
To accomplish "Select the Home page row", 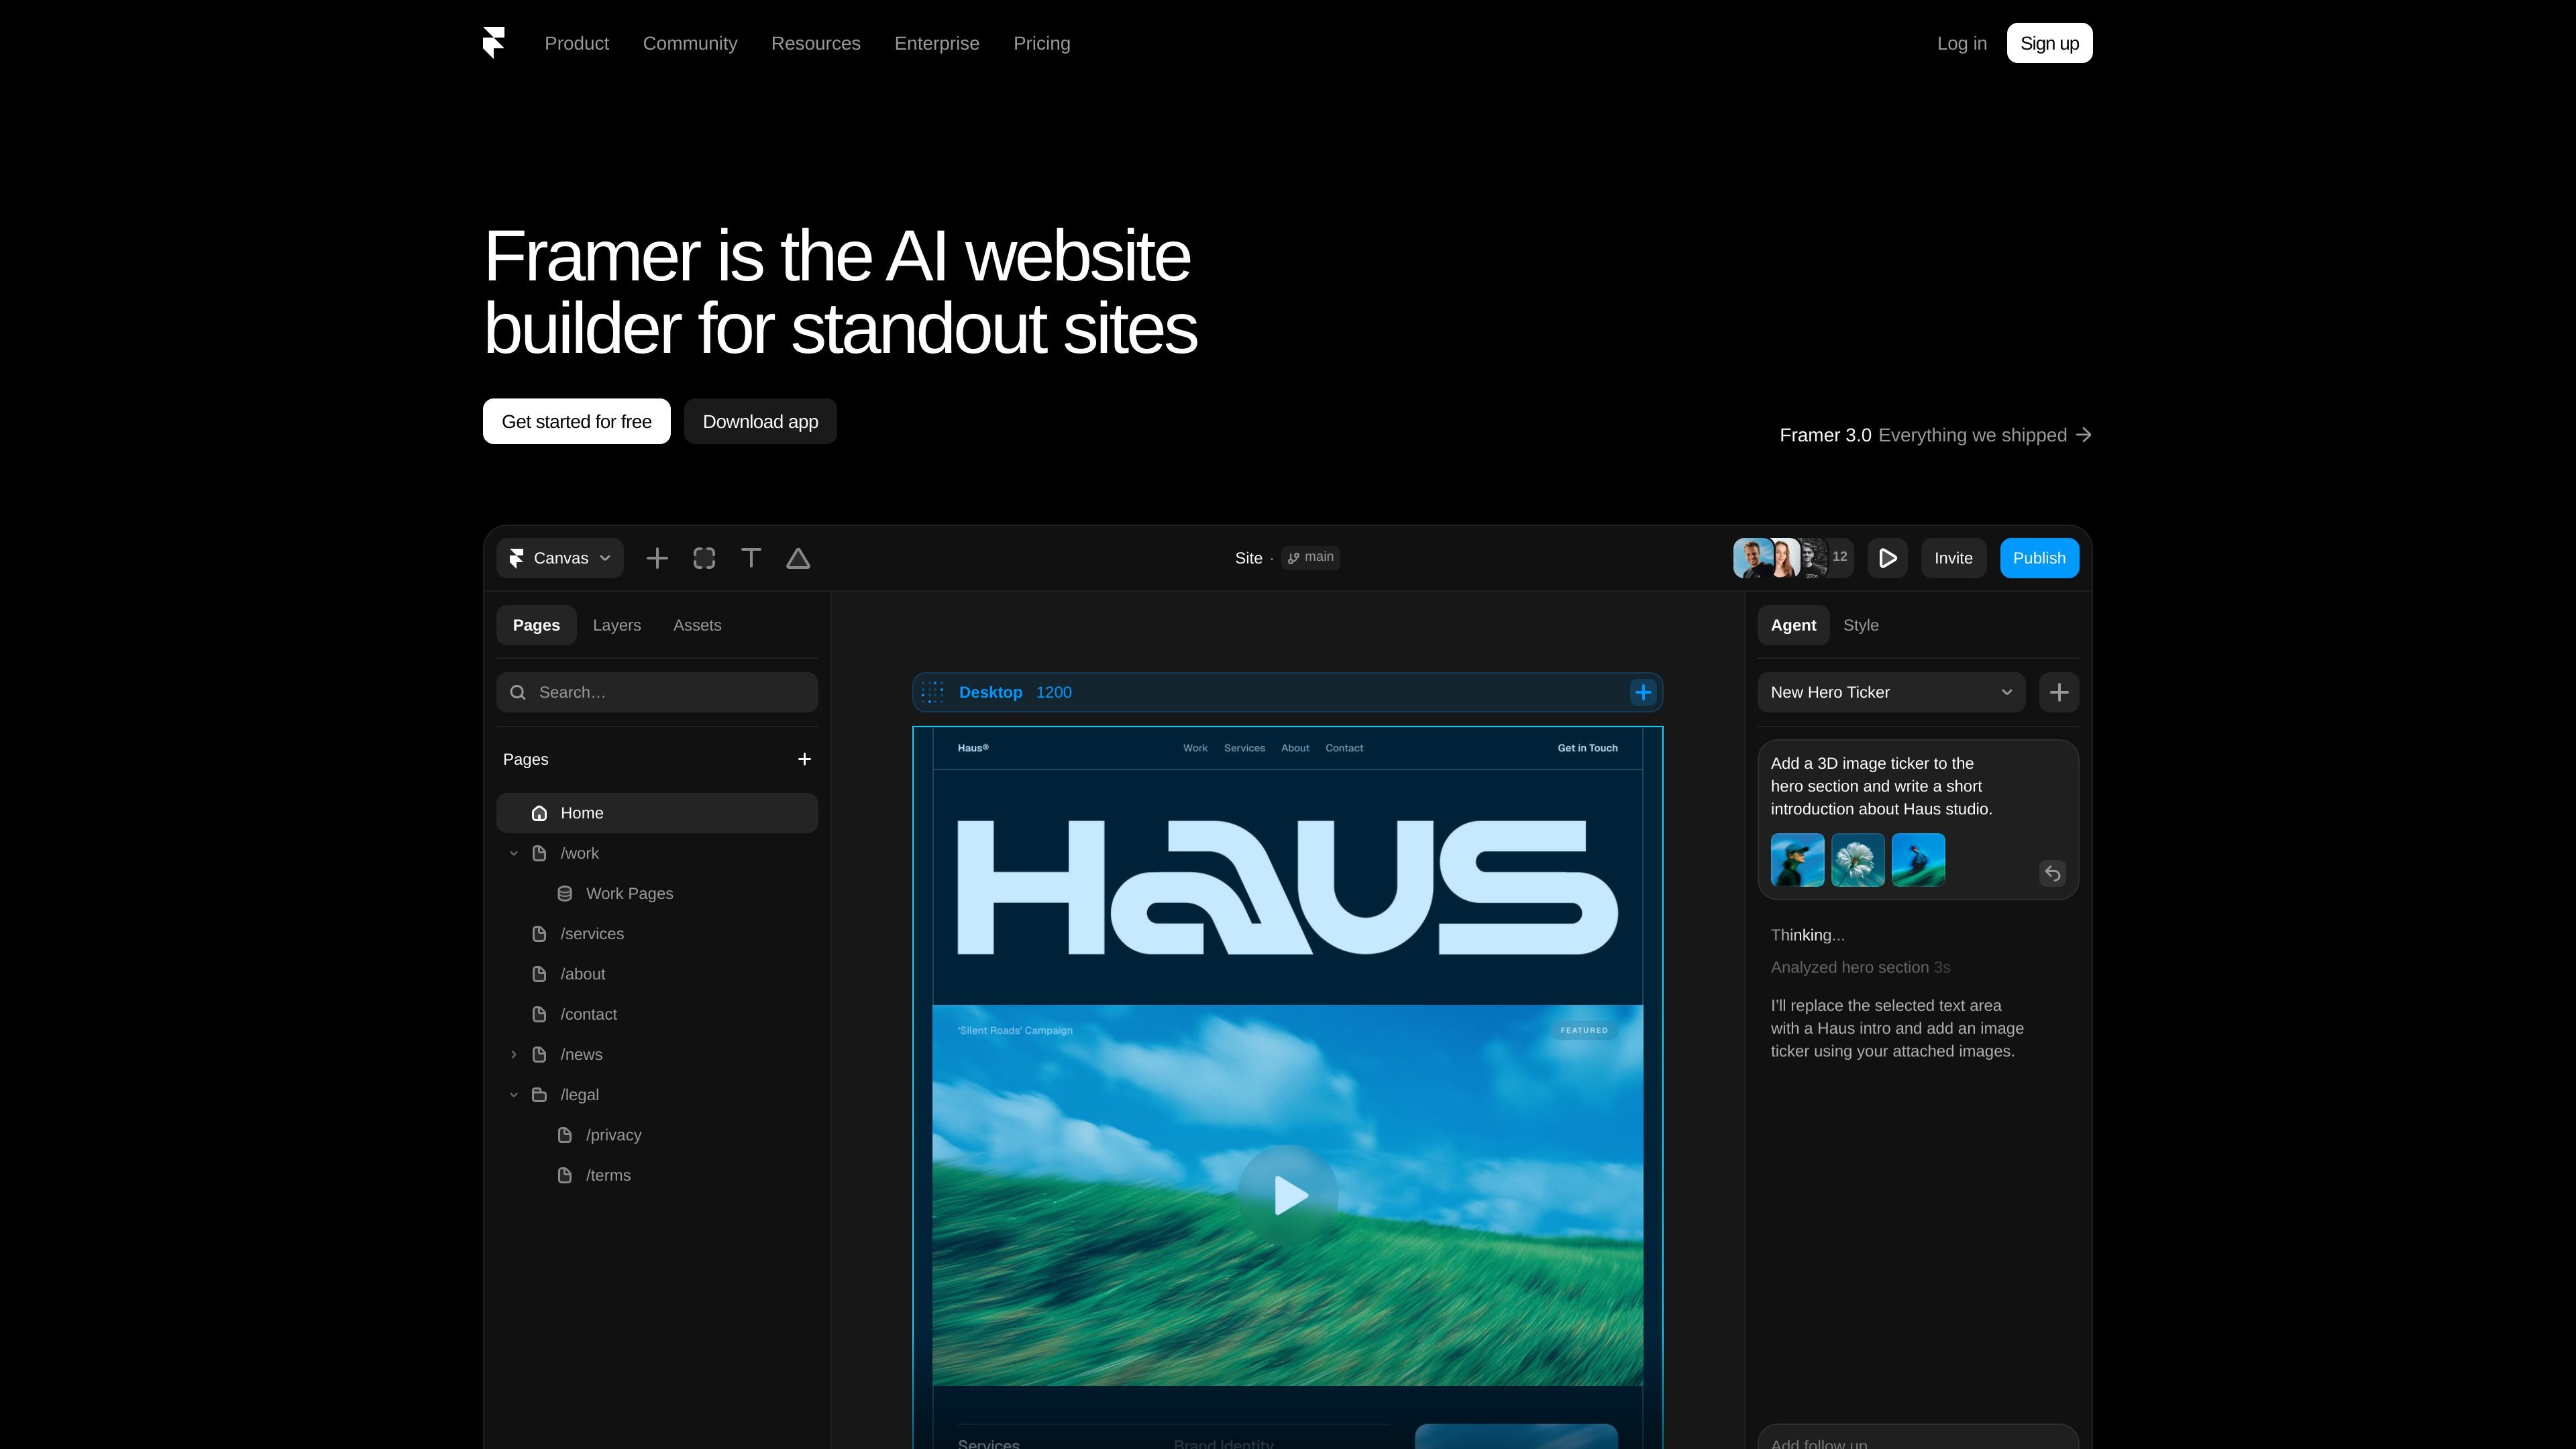I will coord(657,813).
